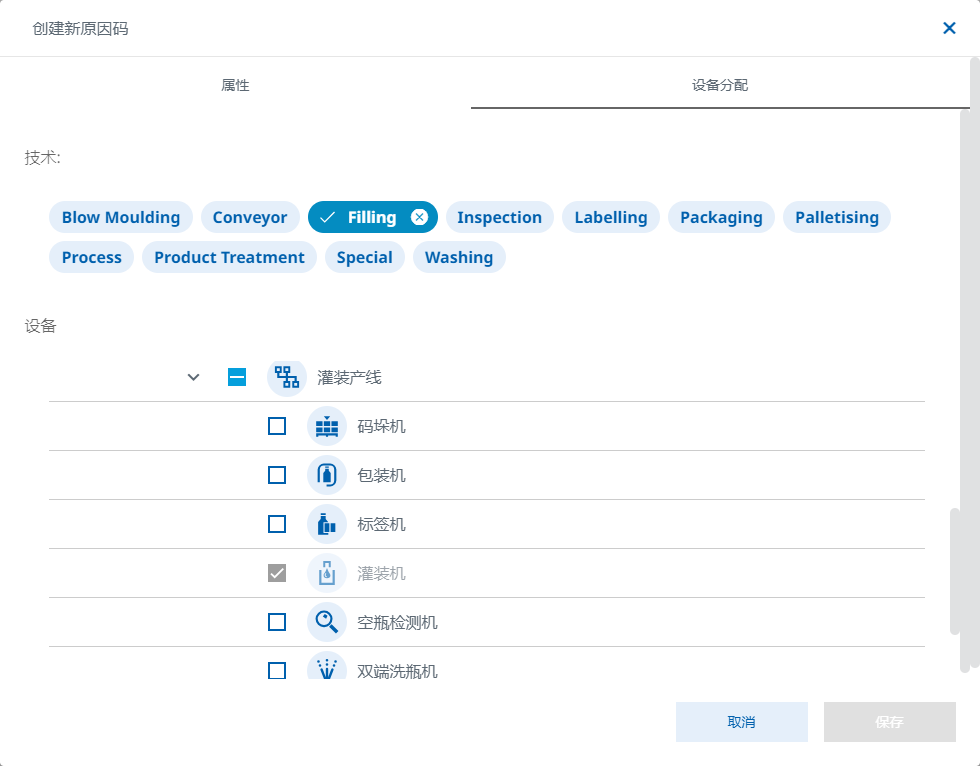Remove Filling filter via its x icon
Image resolution: width=980 pixels, height=766 pixels.
click(x=419, y=218)
